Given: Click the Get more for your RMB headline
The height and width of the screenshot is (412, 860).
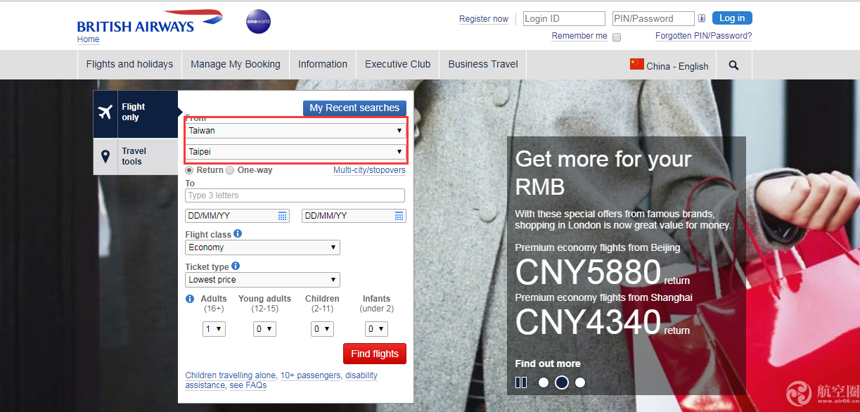Looking at the screenshot, I should 603,173.
